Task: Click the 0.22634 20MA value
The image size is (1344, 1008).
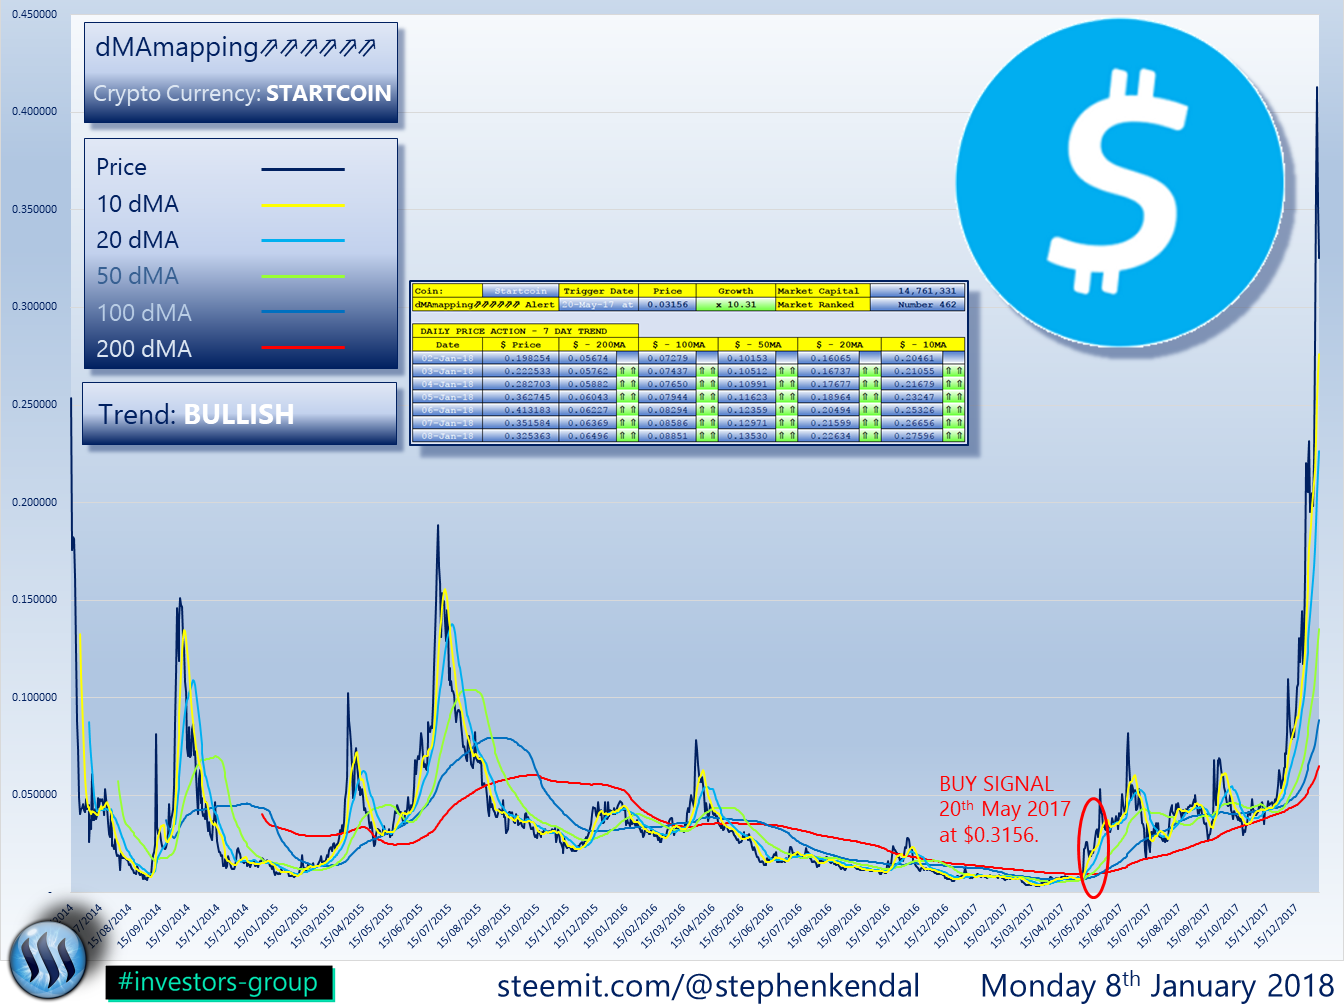Action: [x=829, y=436]
